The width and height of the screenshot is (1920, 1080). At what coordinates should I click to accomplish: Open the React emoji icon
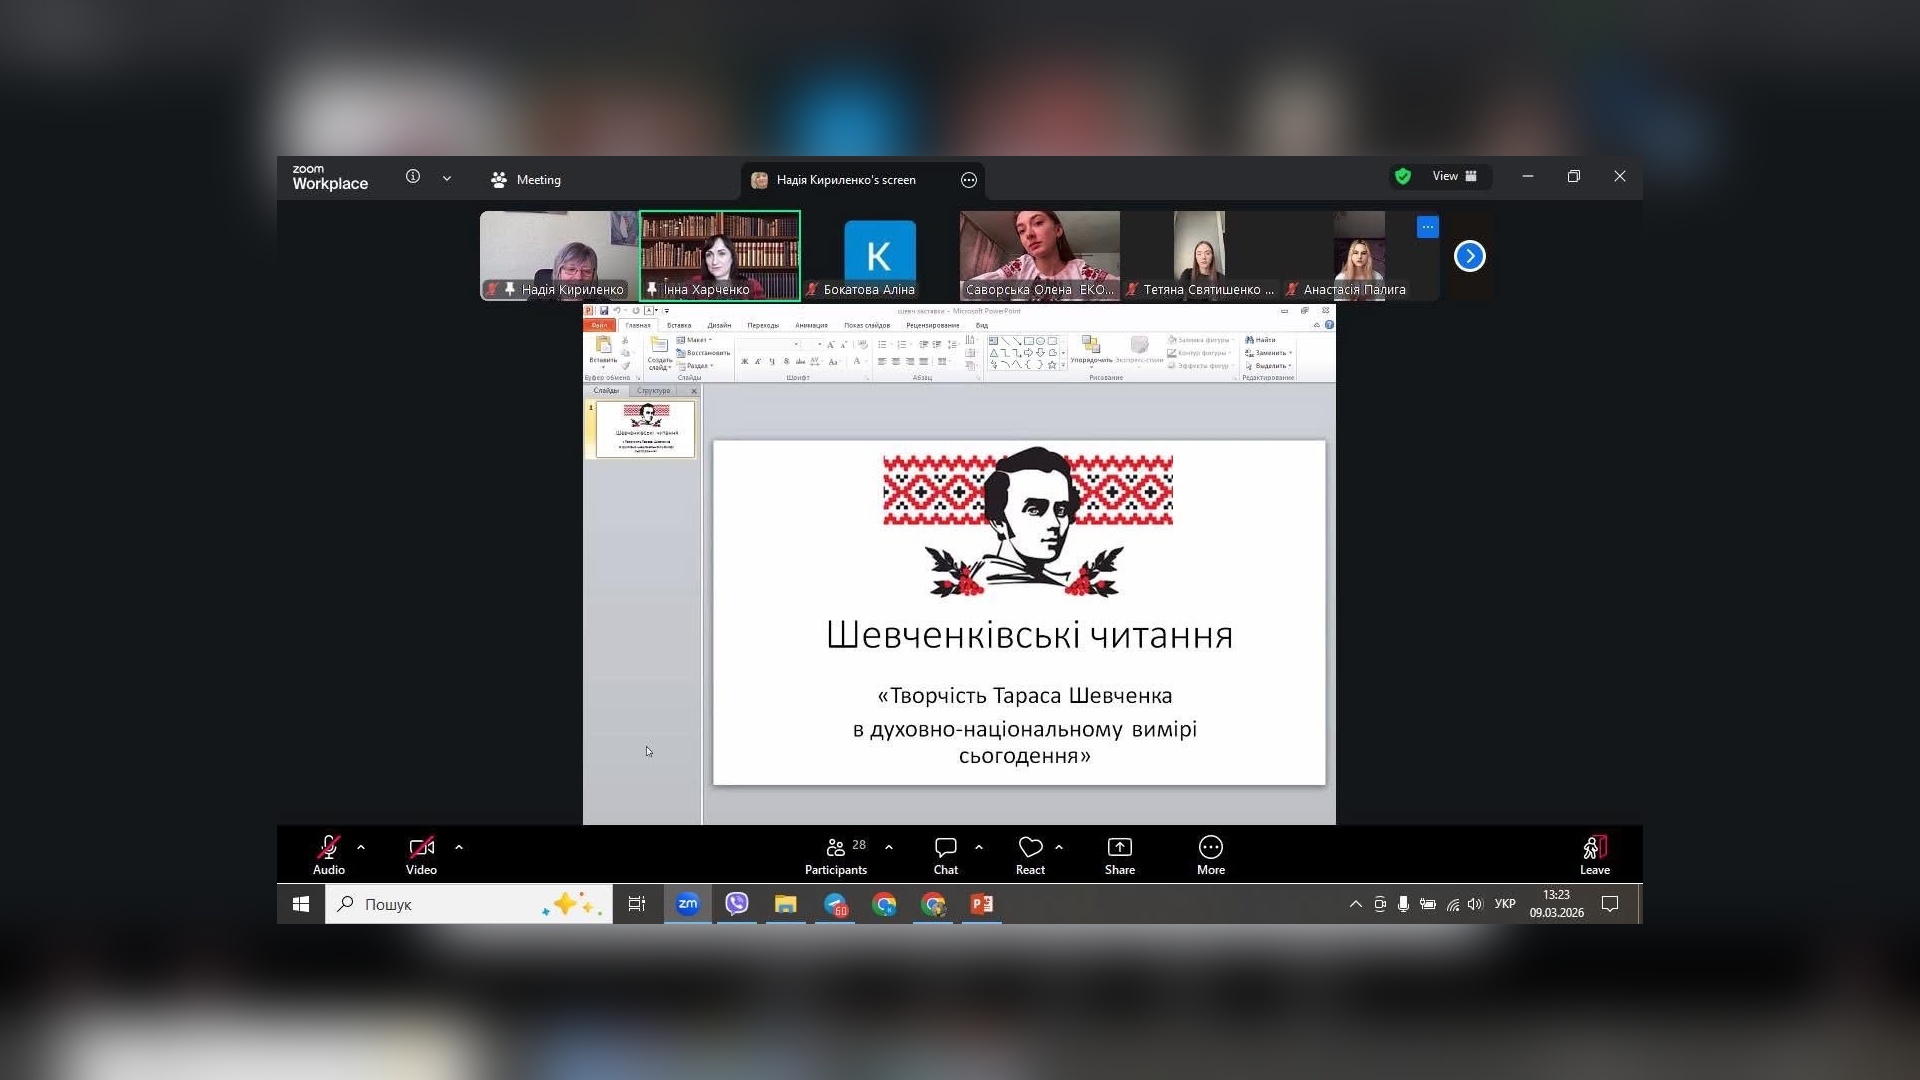1030,855
